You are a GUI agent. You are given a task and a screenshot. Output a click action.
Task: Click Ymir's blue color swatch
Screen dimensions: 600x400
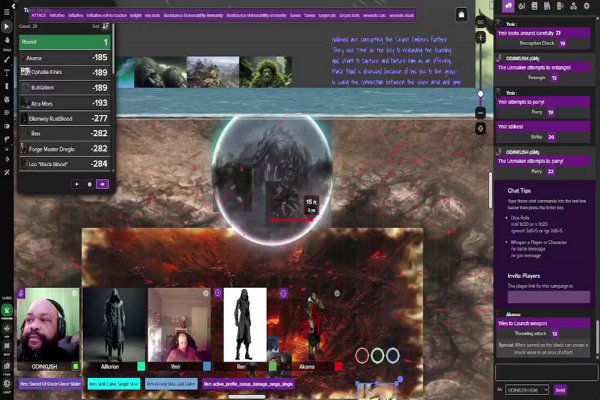tap(207, 367)
